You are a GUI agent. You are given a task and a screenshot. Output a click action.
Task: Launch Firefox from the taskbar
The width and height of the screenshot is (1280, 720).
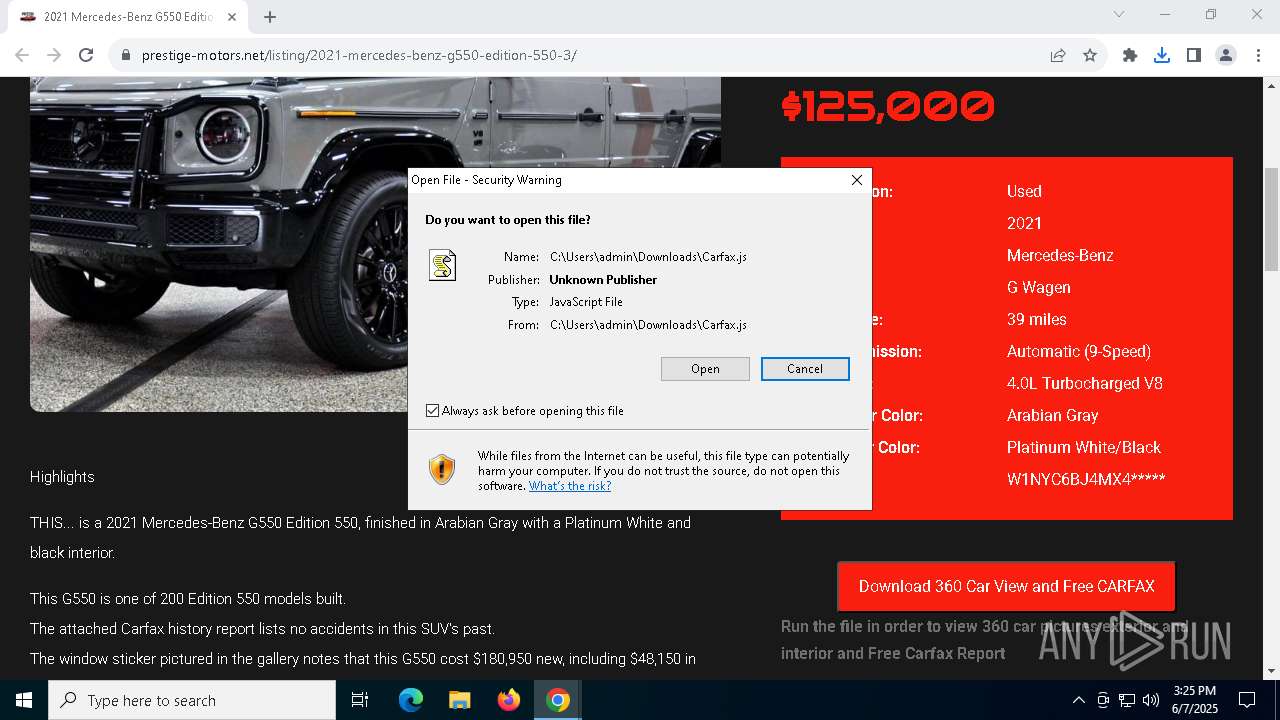click(509, 700)
